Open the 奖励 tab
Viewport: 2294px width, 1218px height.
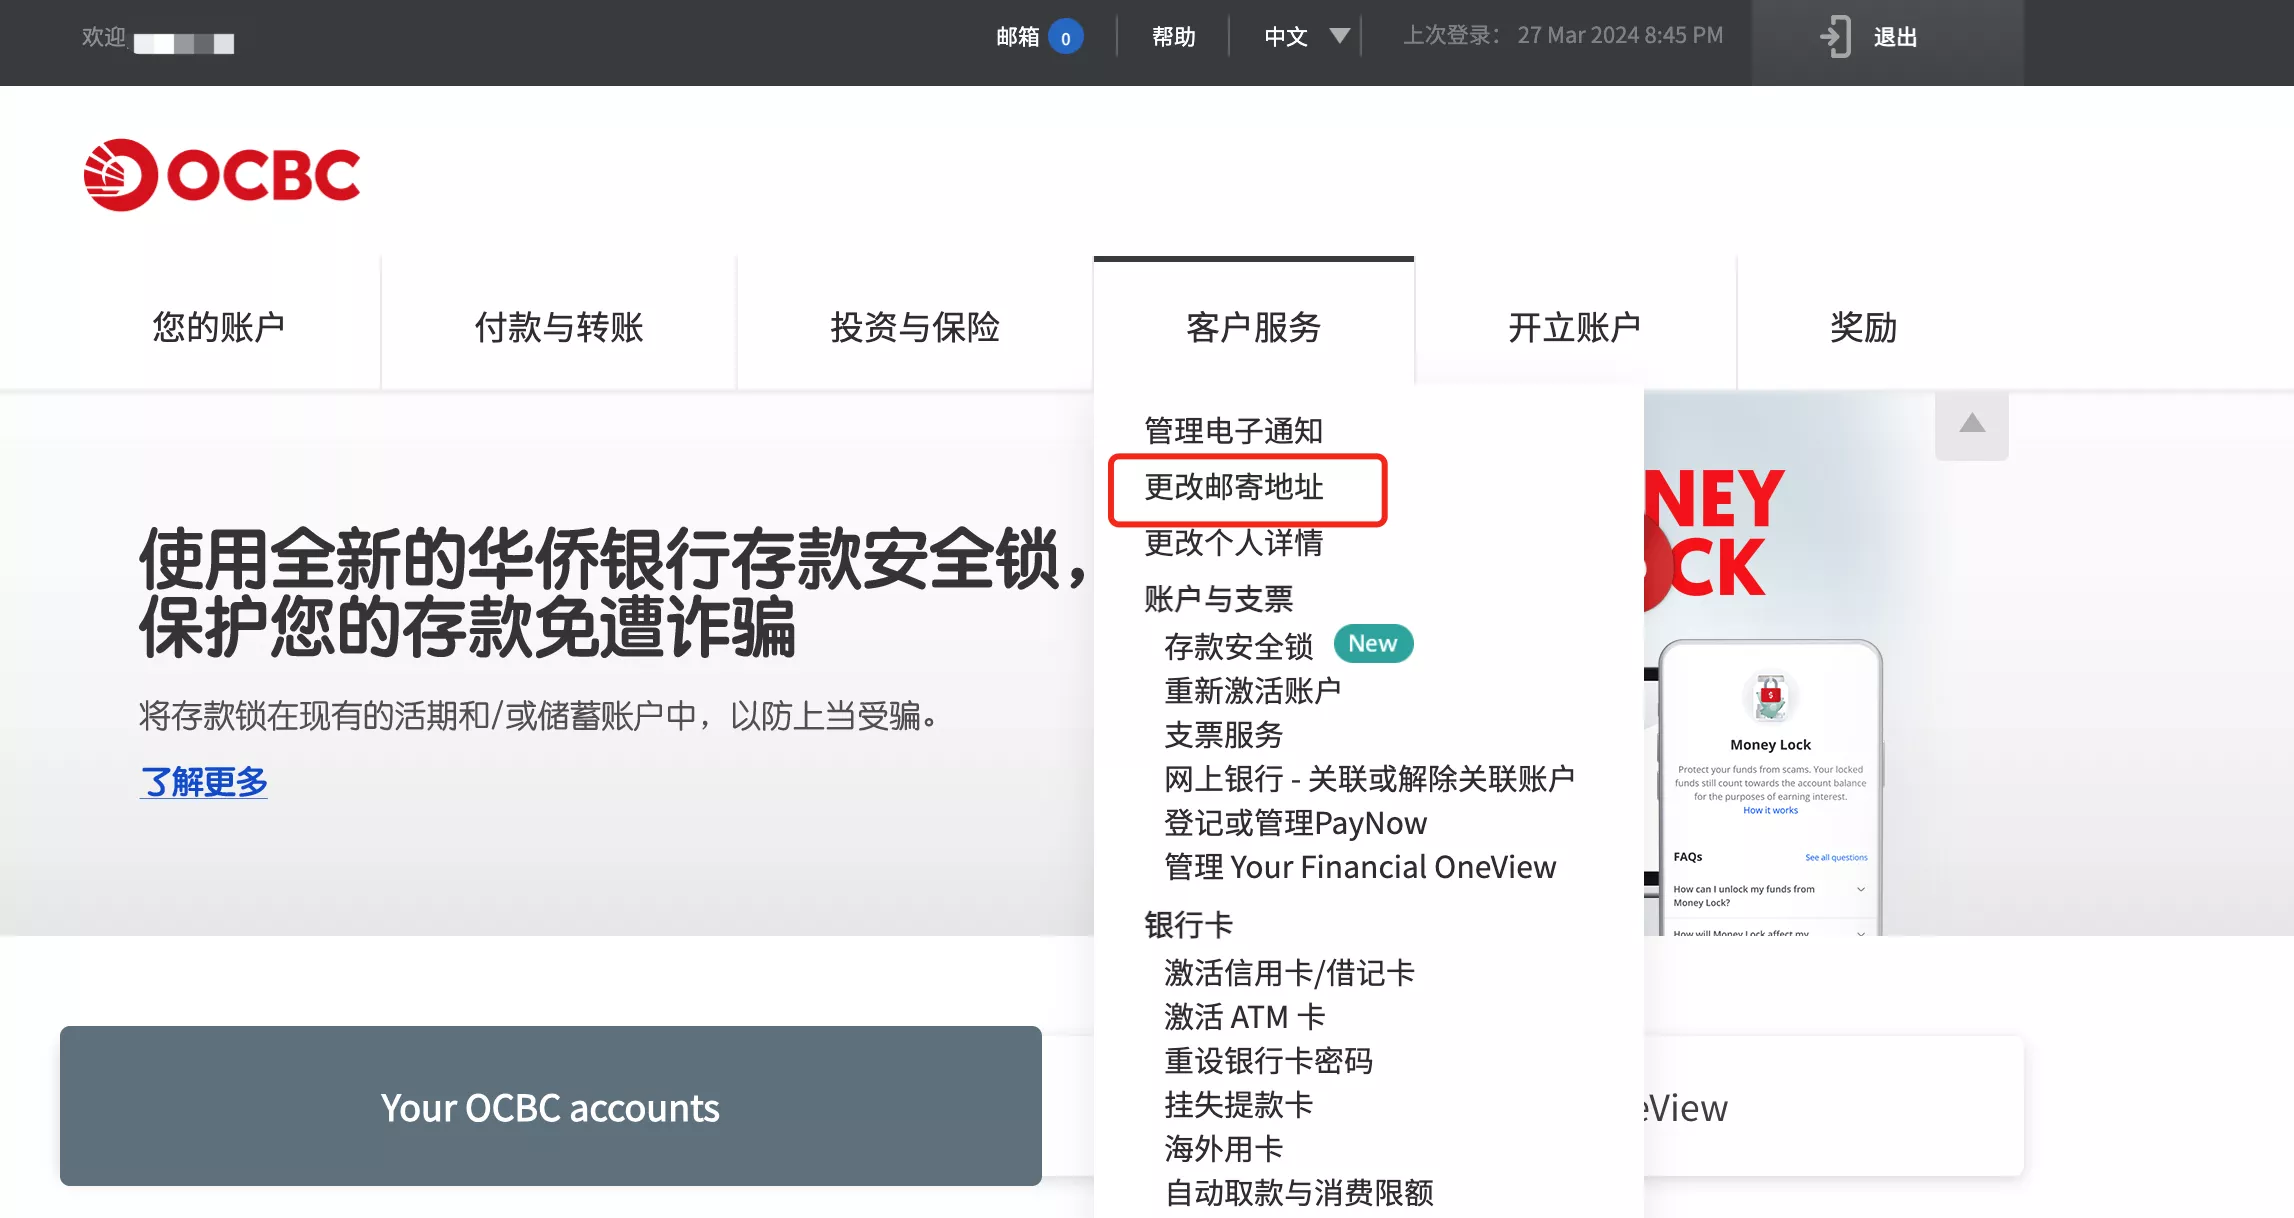1863,327
